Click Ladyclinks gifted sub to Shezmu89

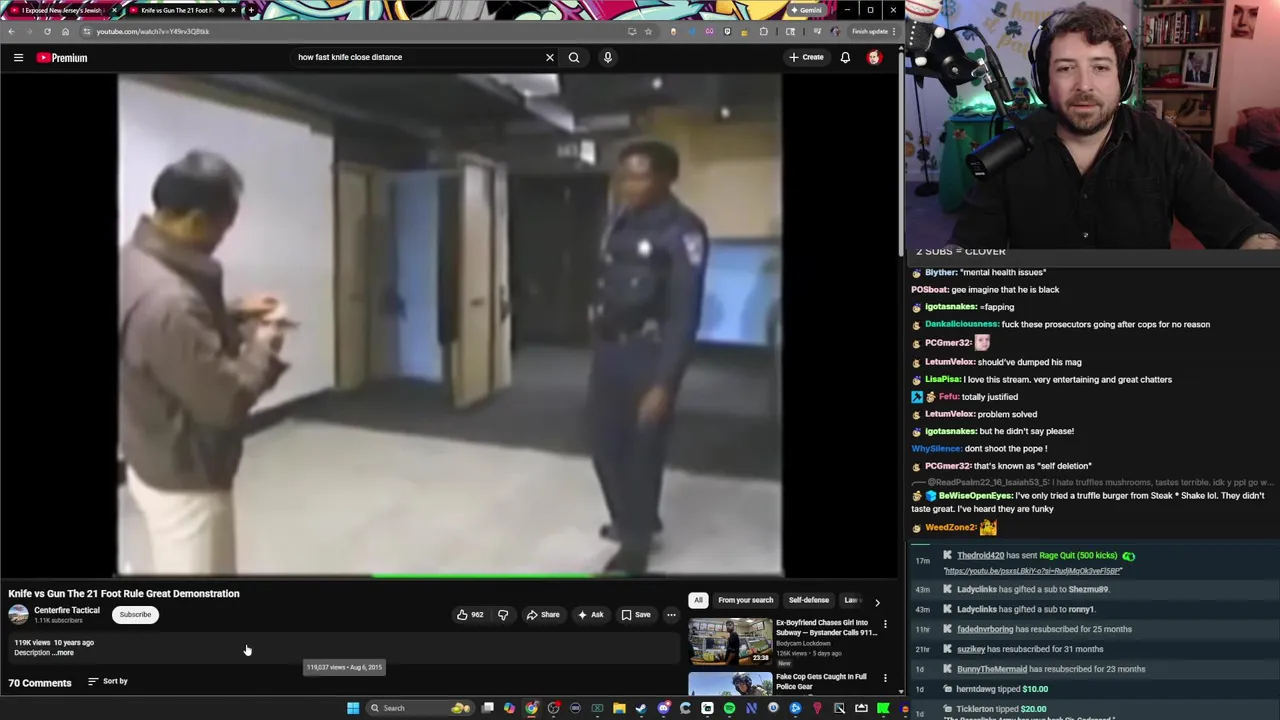click(x=1032, y=589)
